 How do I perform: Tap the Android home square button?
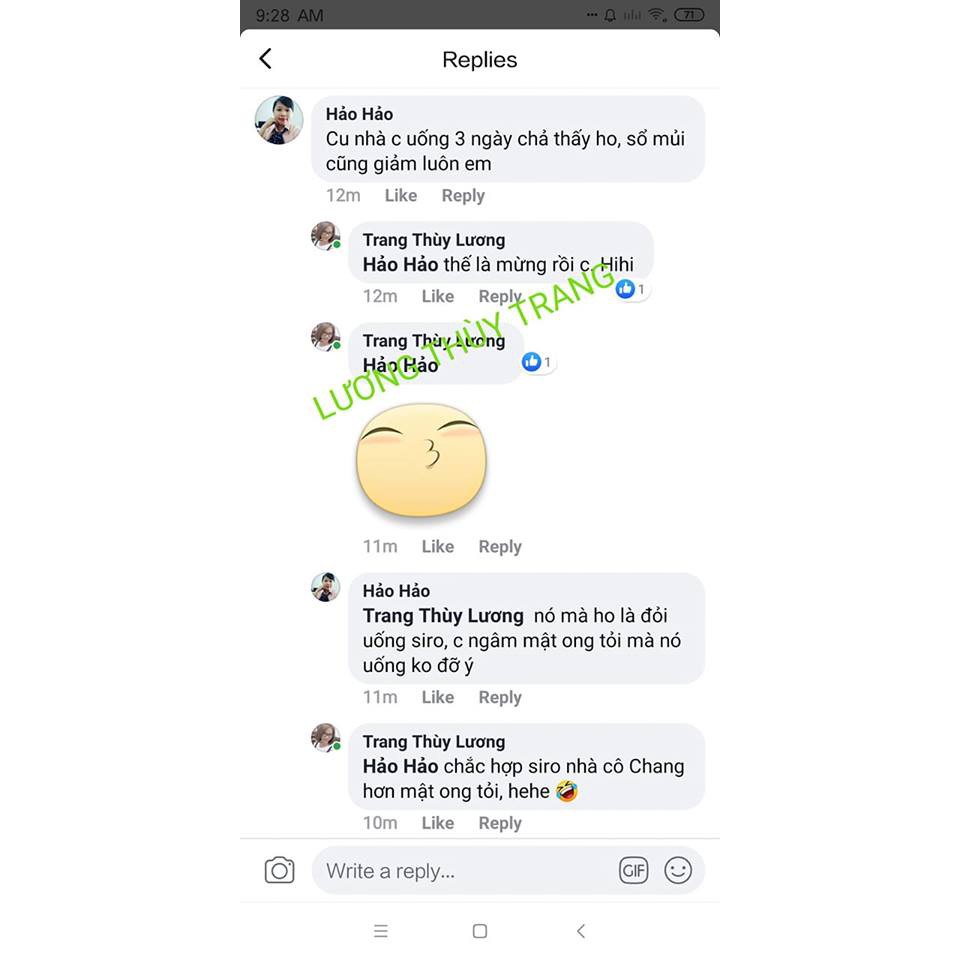480,931
